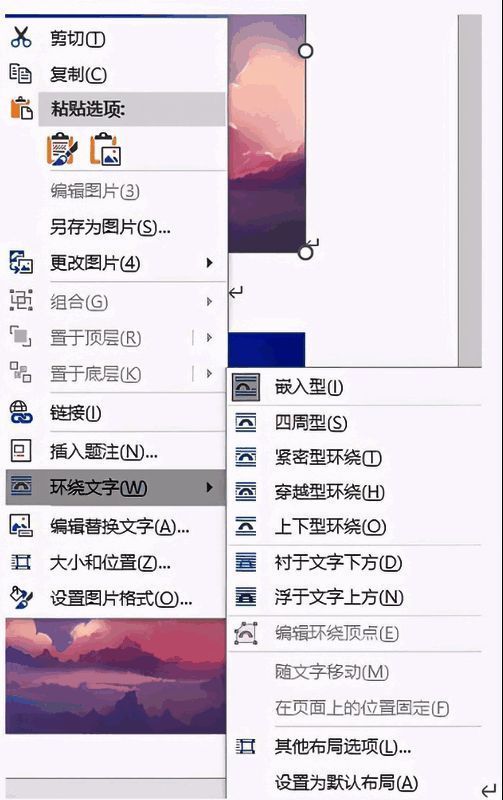Screen dimensions: 503x800
Task: Choose Keep Source Formatting paste icon
Action: 62,149
